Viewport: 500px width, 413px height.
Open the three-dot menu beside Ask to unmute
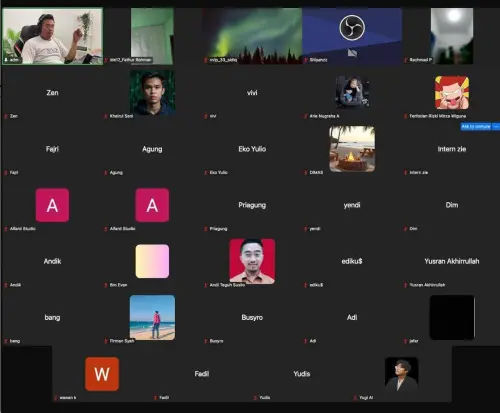pyautogui.click(x=496, y=127)
